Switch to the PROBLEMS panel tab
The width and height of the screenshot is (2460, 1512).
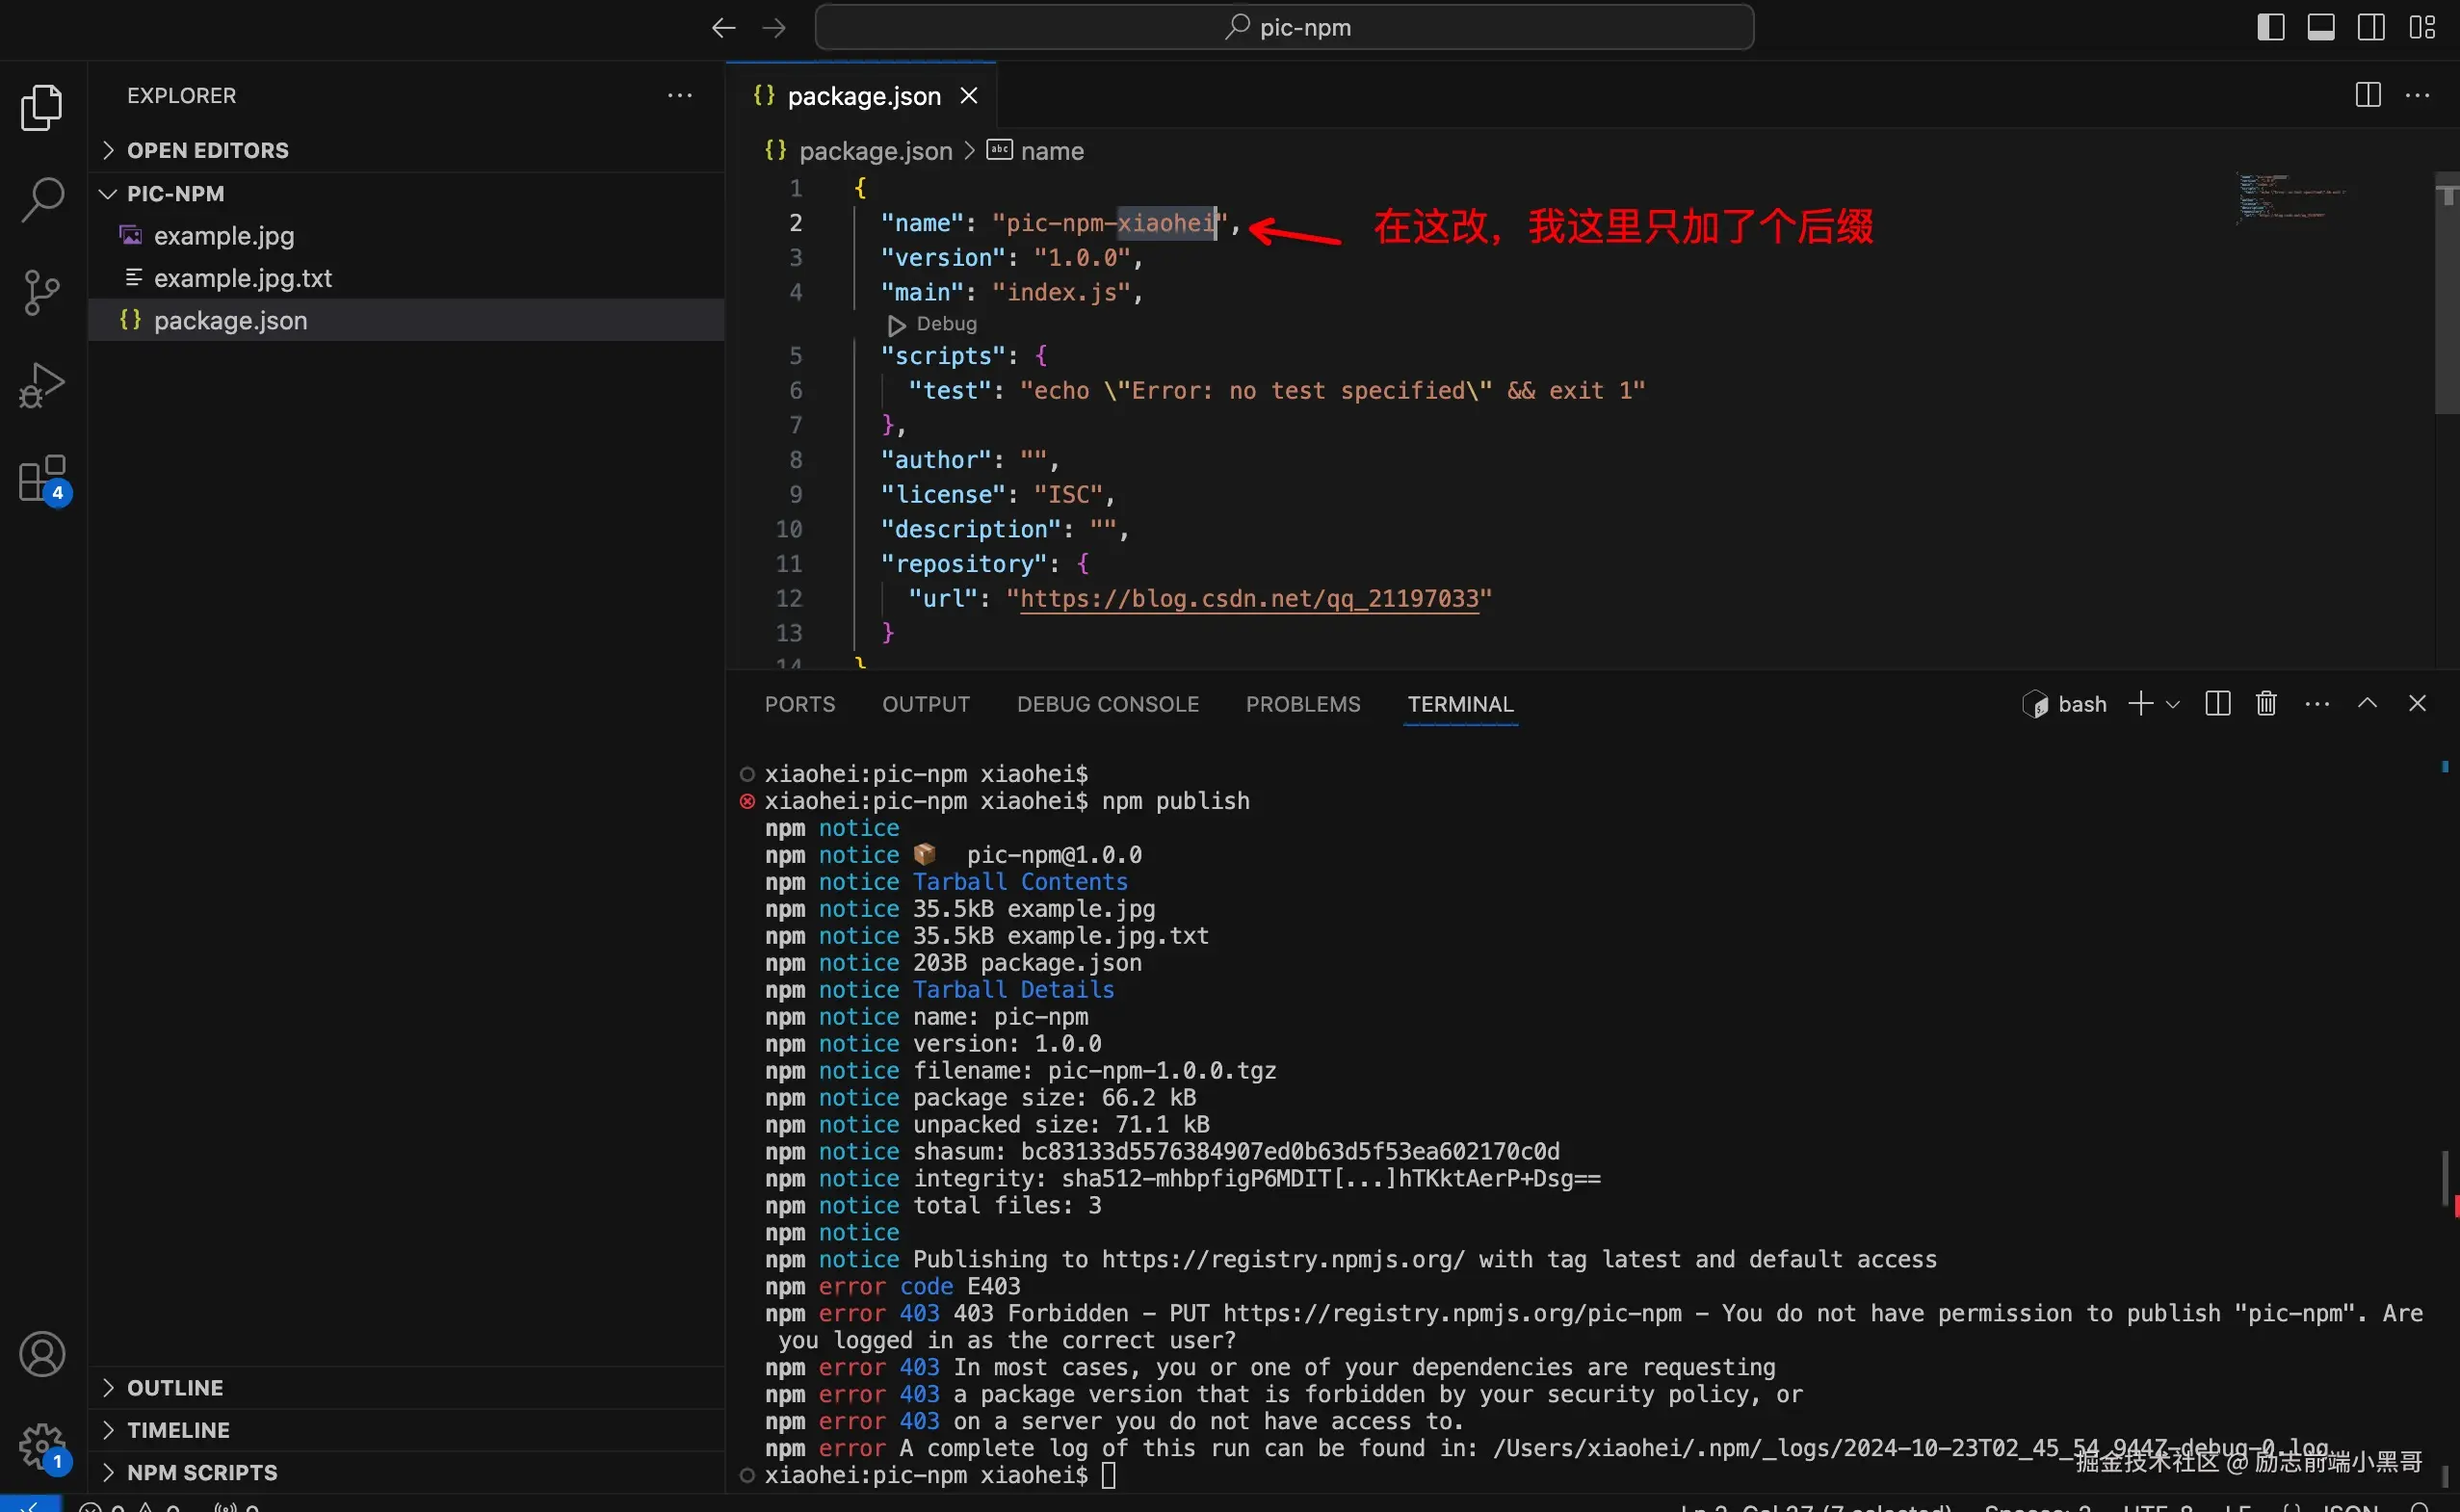(1302, 704)
